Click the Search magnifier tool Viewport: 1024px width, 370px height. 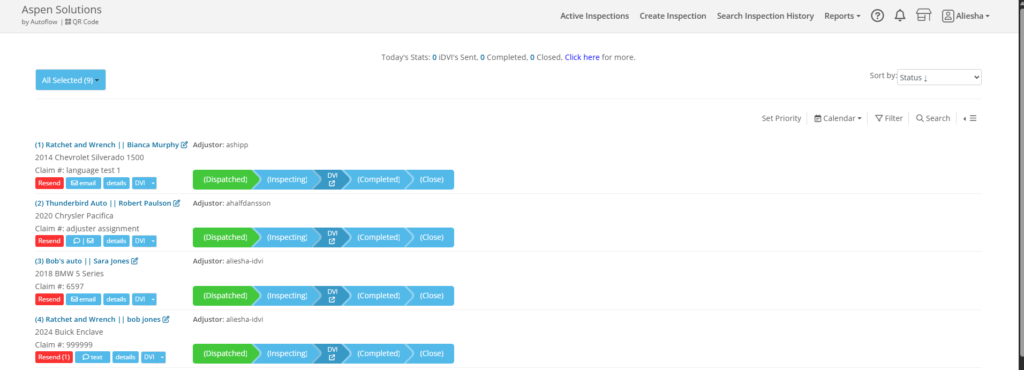pos(933,118)
